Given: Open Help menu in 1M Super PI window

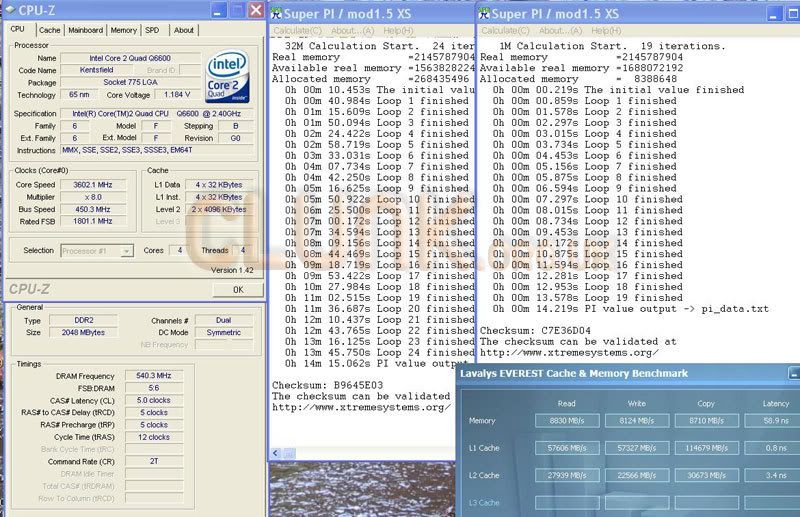Looking at the screenshot, I should click(606, 31).
